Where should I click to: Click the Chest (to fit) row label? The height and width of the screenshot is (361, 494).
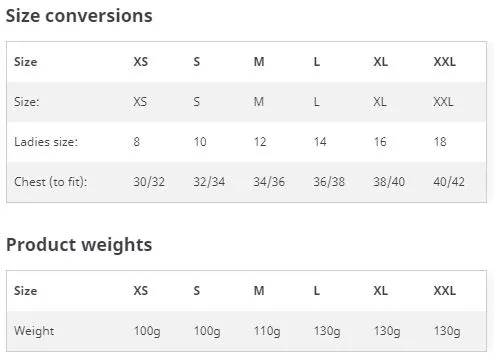[x=51, y=182]
